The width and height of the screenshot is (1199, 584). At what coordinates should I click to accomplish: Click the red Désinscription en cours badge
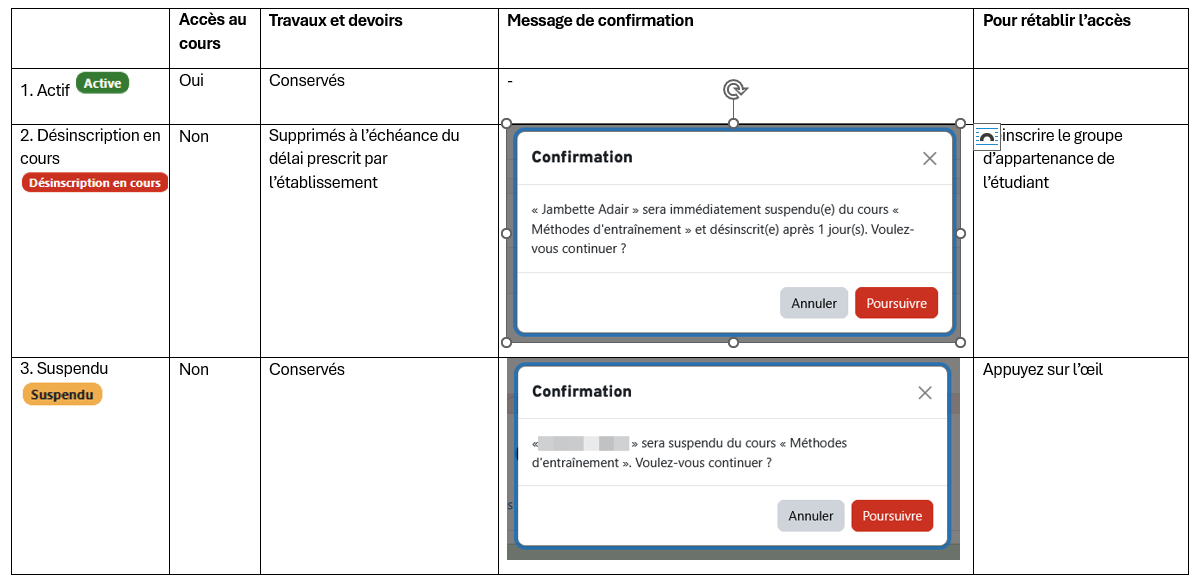pos(95,183)
